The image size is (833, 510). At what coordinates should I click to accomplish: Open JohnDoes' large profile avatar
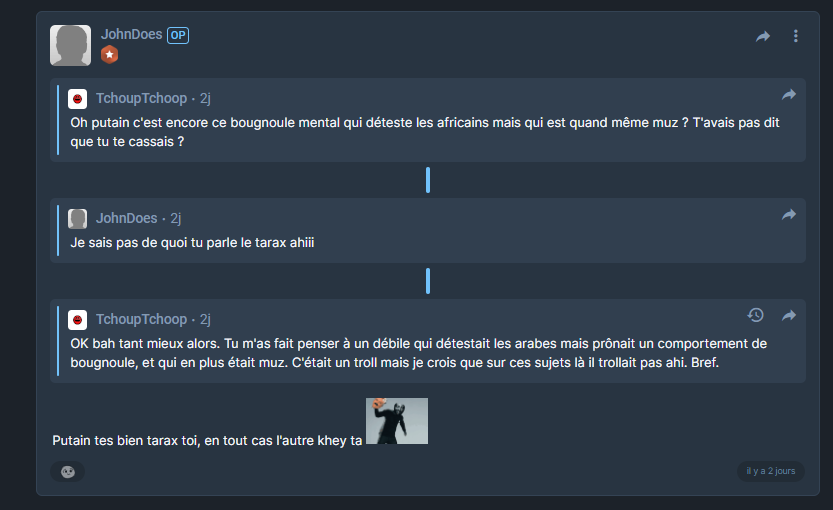pos(71,45)
